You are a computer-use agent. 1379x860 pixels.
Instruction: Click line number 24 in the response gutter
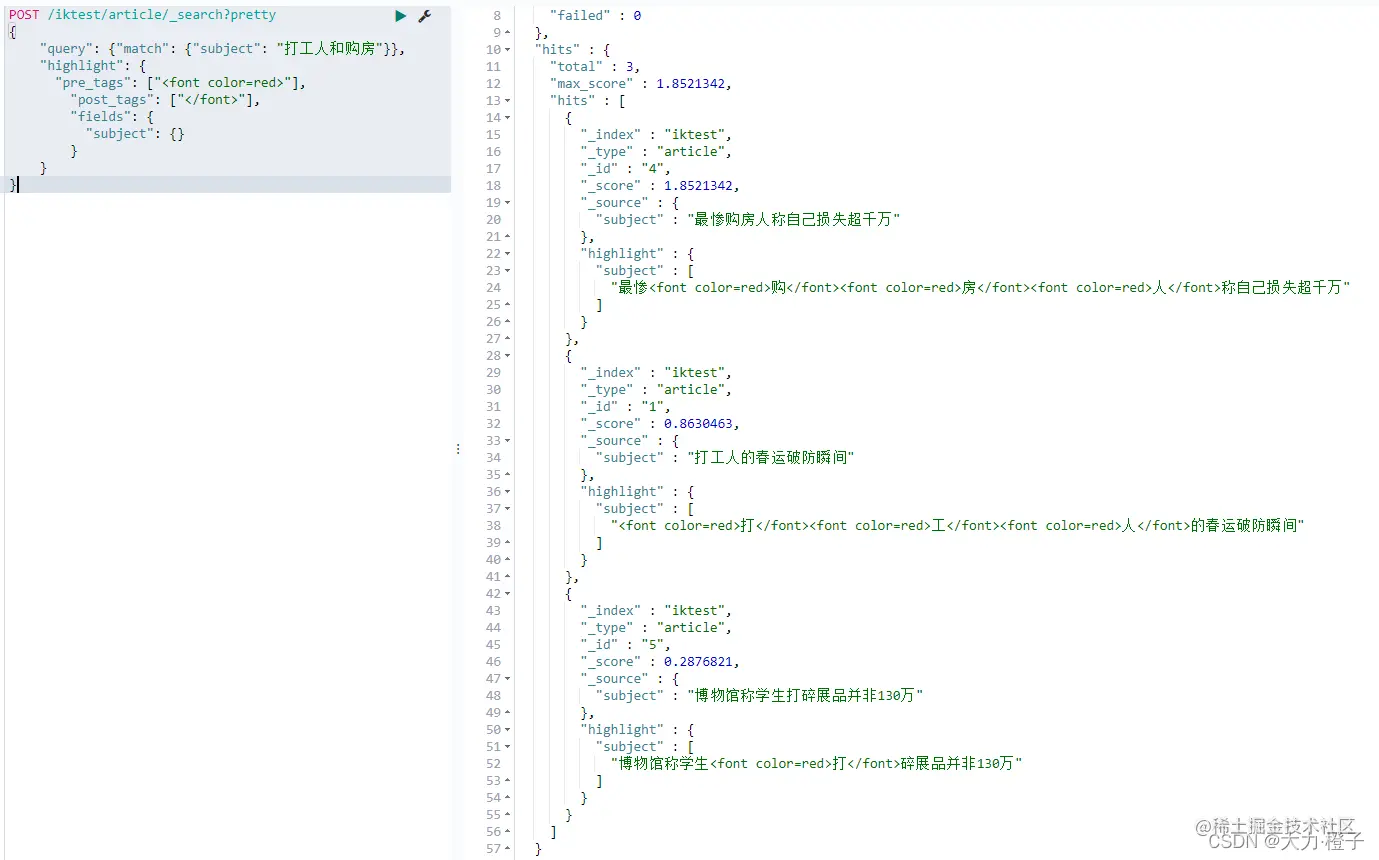(x=493, y=288)
